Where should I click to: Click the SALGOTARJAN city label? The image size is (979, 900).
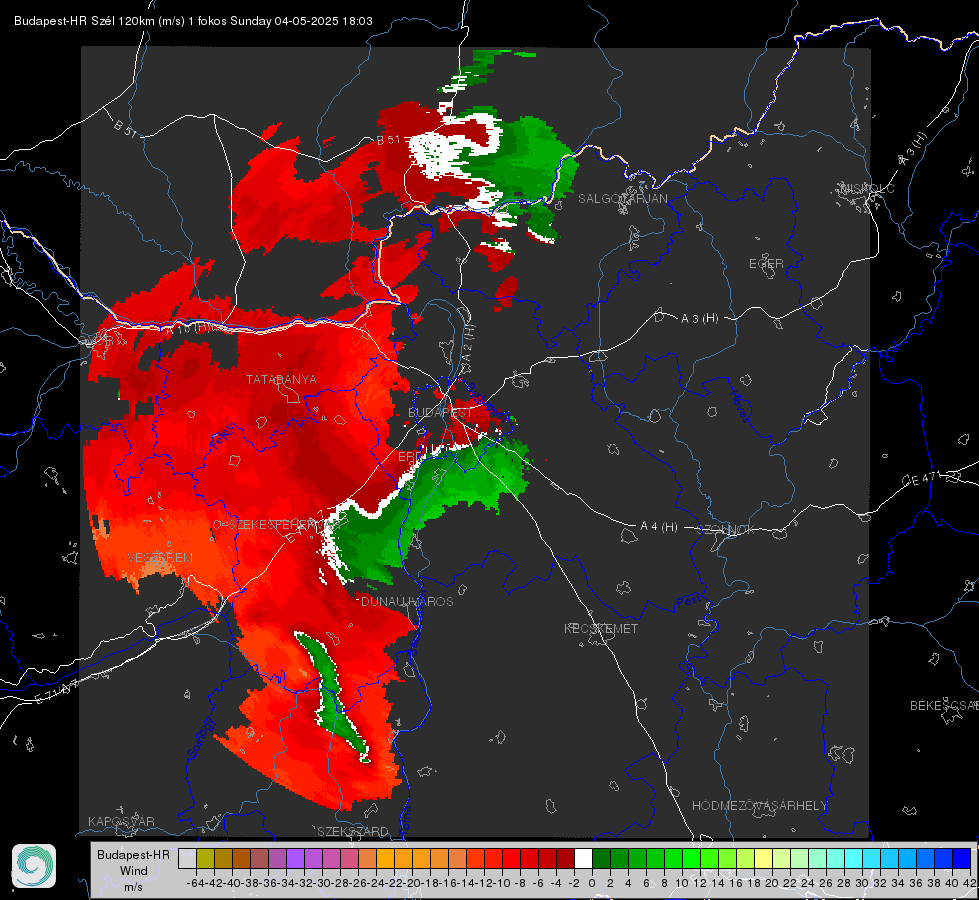pyautogui.click(x=622, y=199)
